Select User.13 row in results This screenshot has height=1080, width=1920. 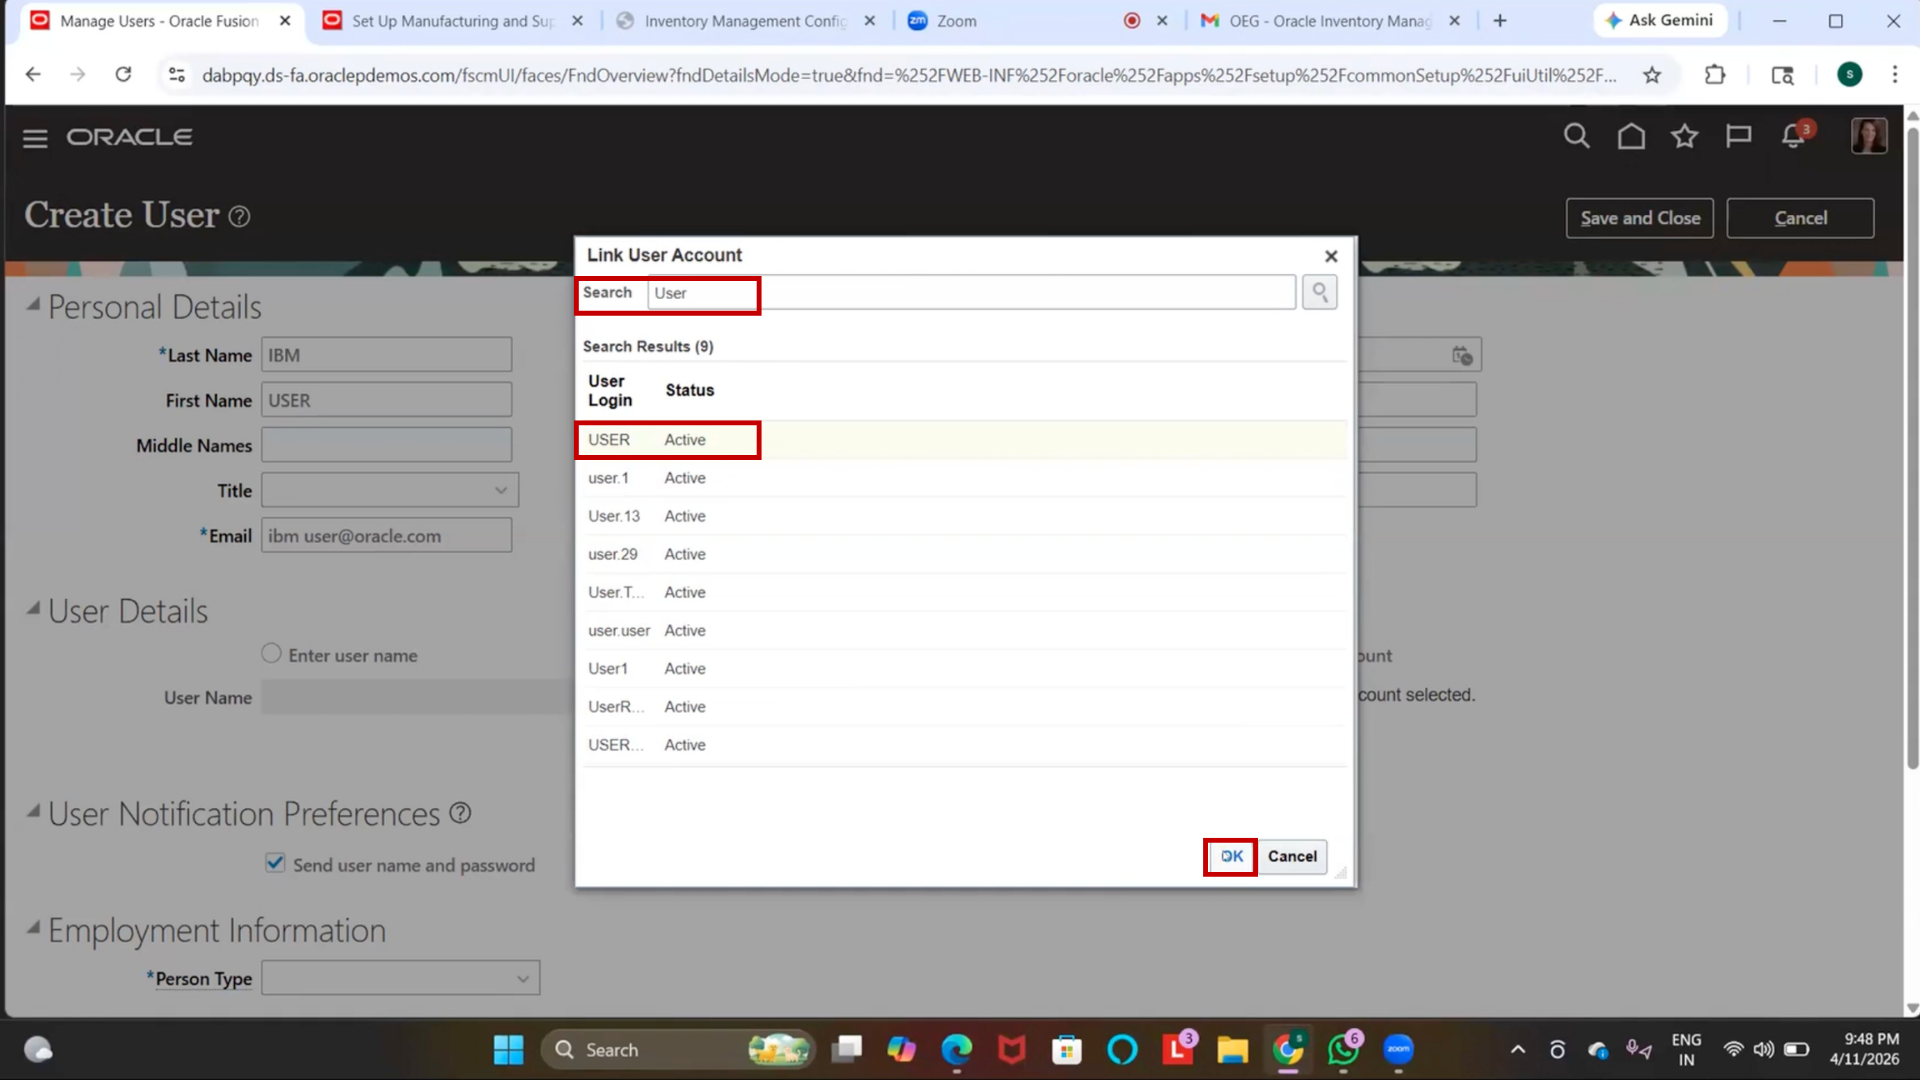tap(965, 516)
